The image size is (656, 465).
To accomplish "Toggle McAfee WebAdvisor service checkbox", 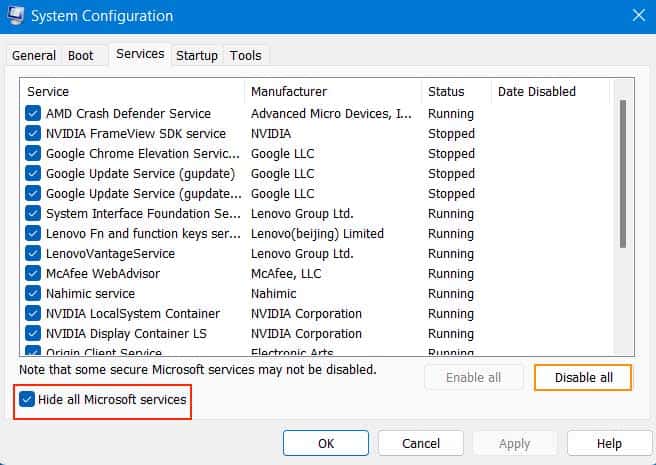I will [x=33, y=274].
